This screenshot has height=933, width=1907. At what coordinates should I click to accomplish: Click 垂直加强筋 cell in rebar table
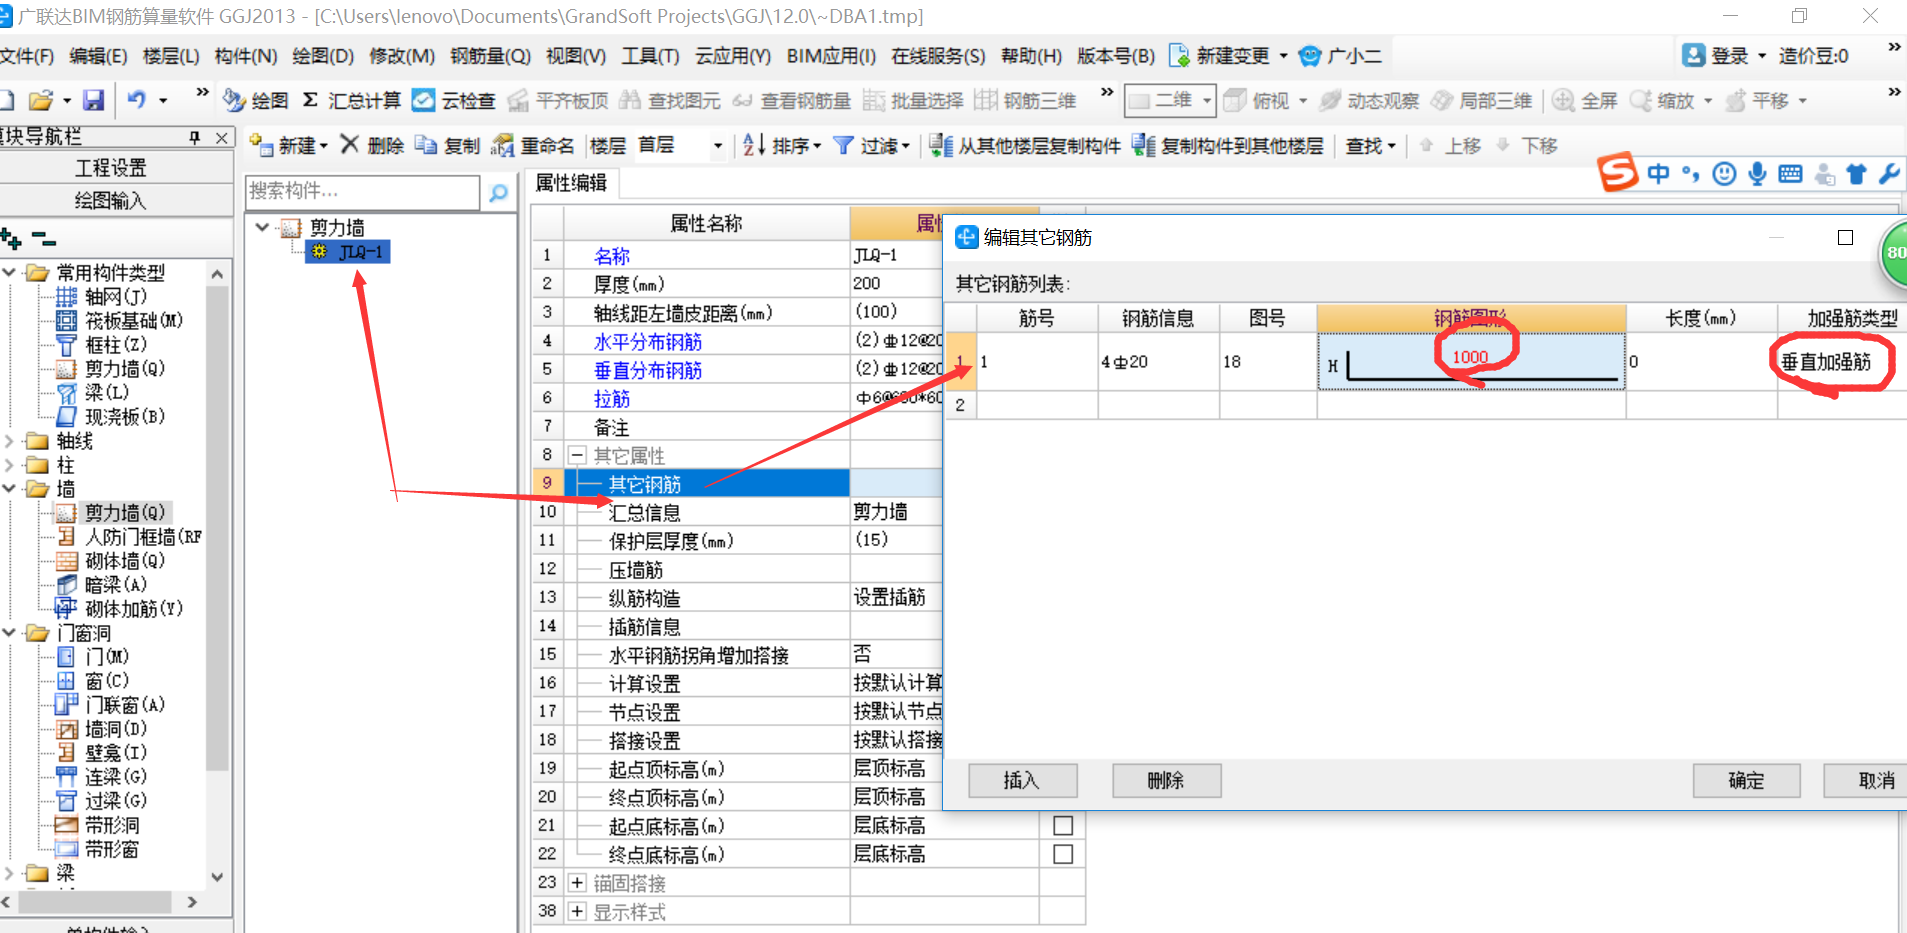coord(1842,362)
